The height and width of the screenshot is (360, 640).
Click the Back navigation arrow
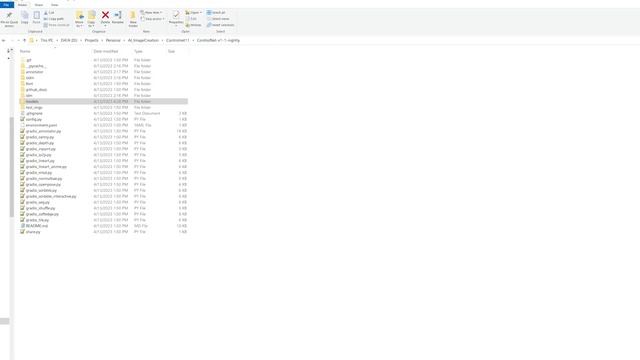pos(4,40)
